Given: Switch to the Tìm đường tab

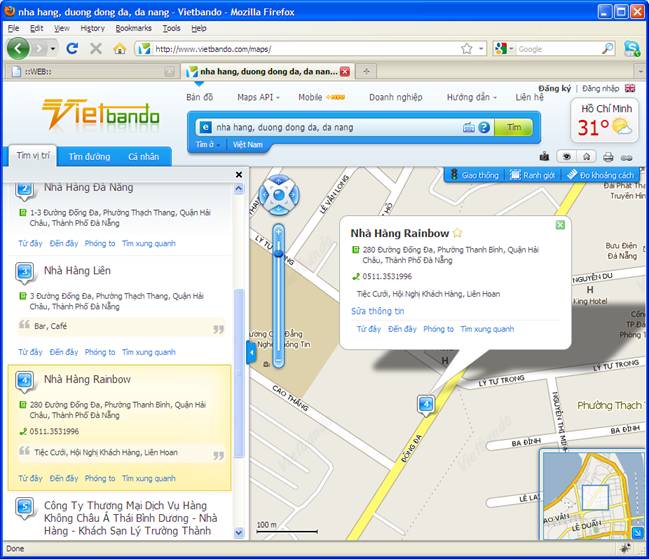Looking at the screenshot, I should 89,157.
